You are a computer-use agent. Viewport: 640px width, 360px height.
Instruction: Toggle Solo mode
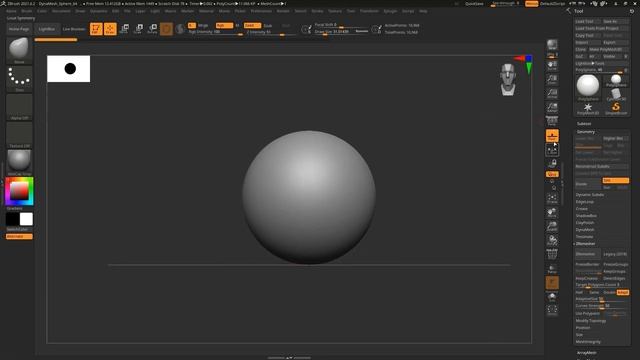pos(552,297)
